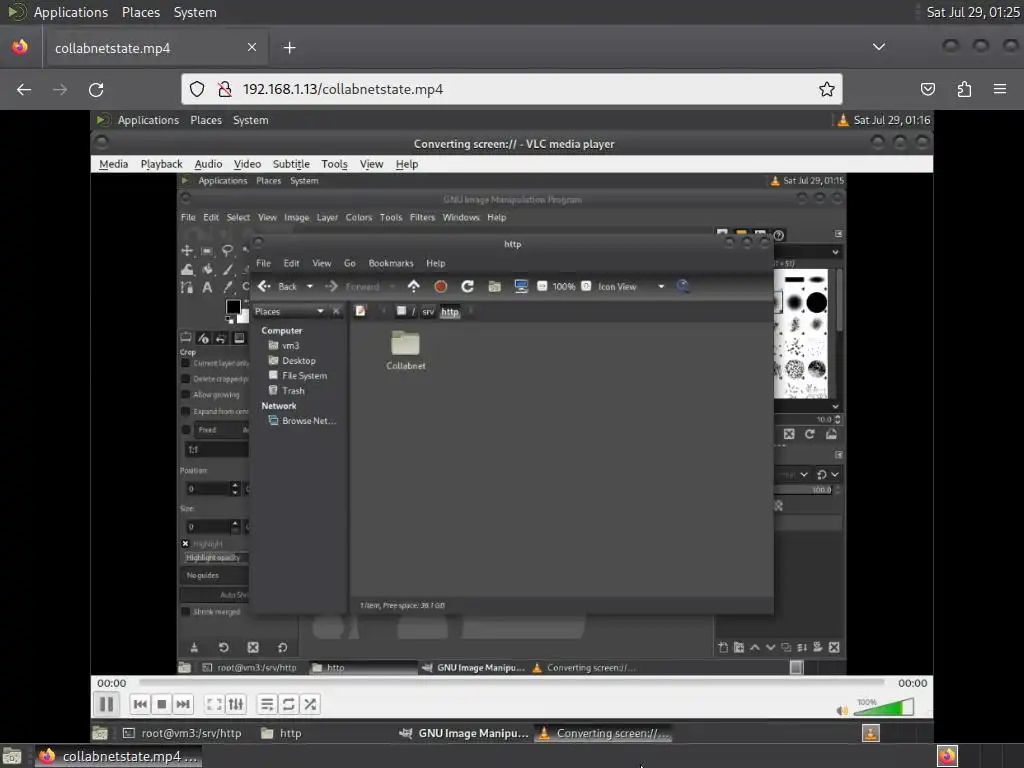Pause playback in VLC controls
This screenshot has height=768, width=1024.
(x=106, y=704)
